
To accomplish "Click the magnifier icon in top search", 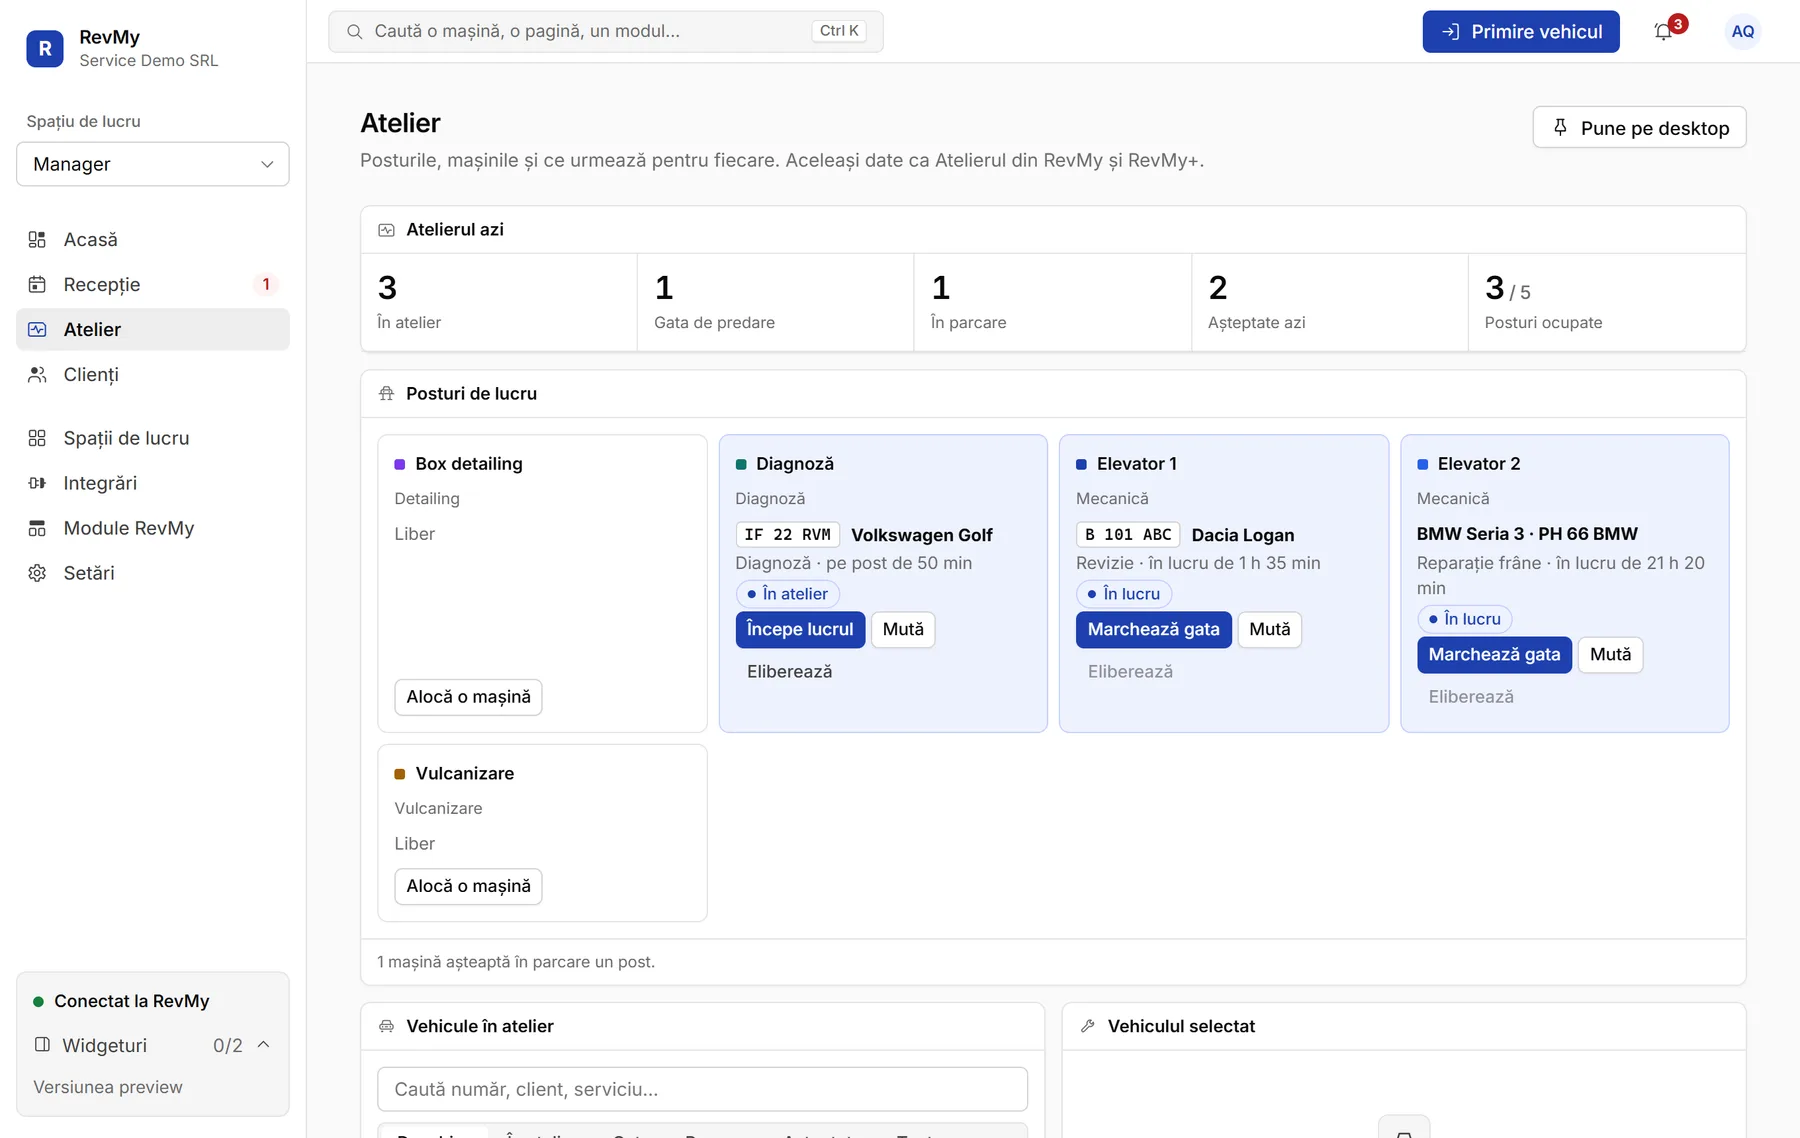I will (354, 31).
